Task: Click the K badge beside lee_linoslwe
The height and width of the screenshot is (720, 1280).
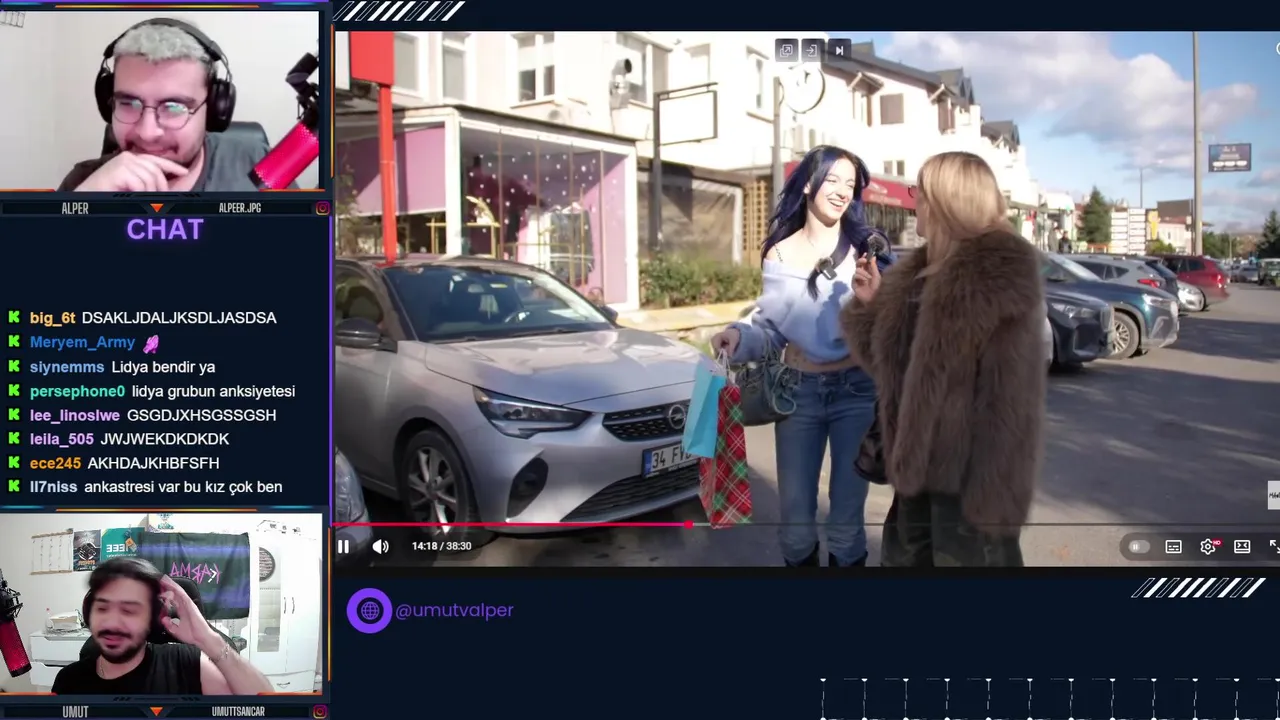Action: (x=14, y=415)
